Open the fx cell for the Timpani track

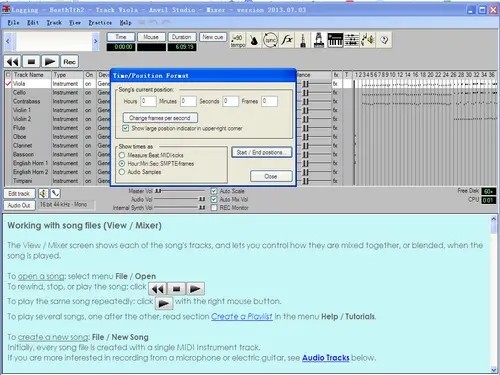336,181
